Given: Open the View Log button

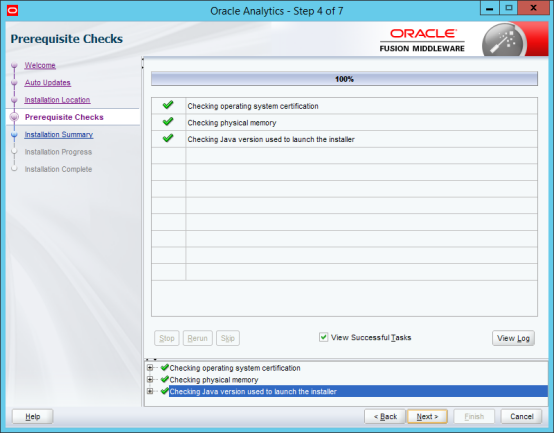Looking at the screenshot, I should click(x=513, y=338).
